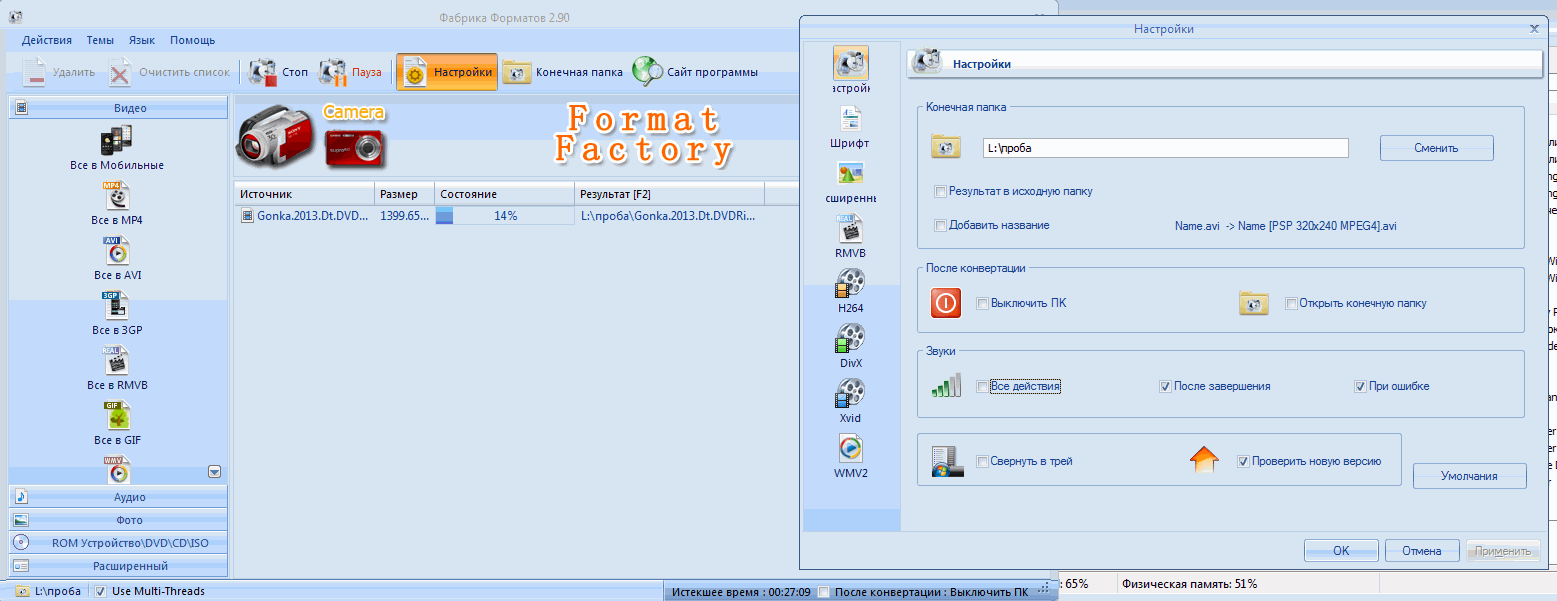Toggle Выключить ПК checkbox in settings
Image resolution: width=1557 pixels, height=601 pixels.
pos(983,303)
